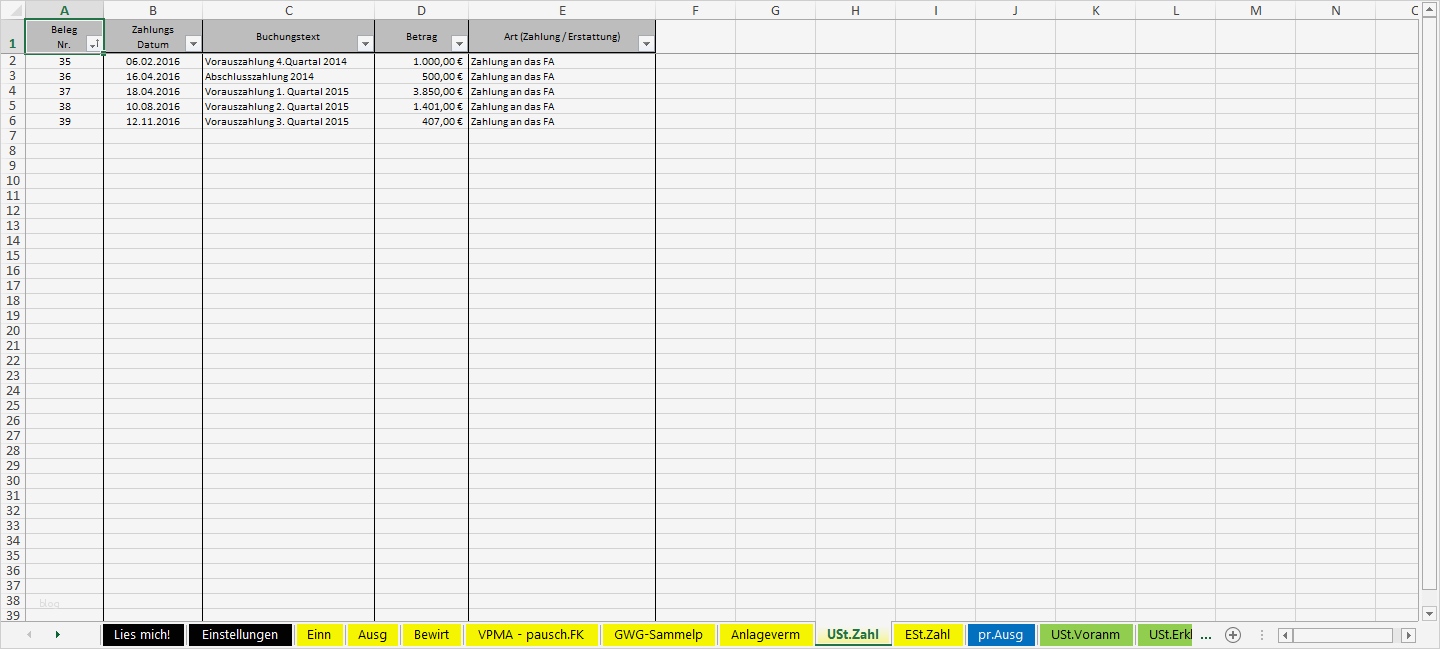Click Zahlung an das FA in row 2
Screen dimensions: 1440x649
coord(562,61)
